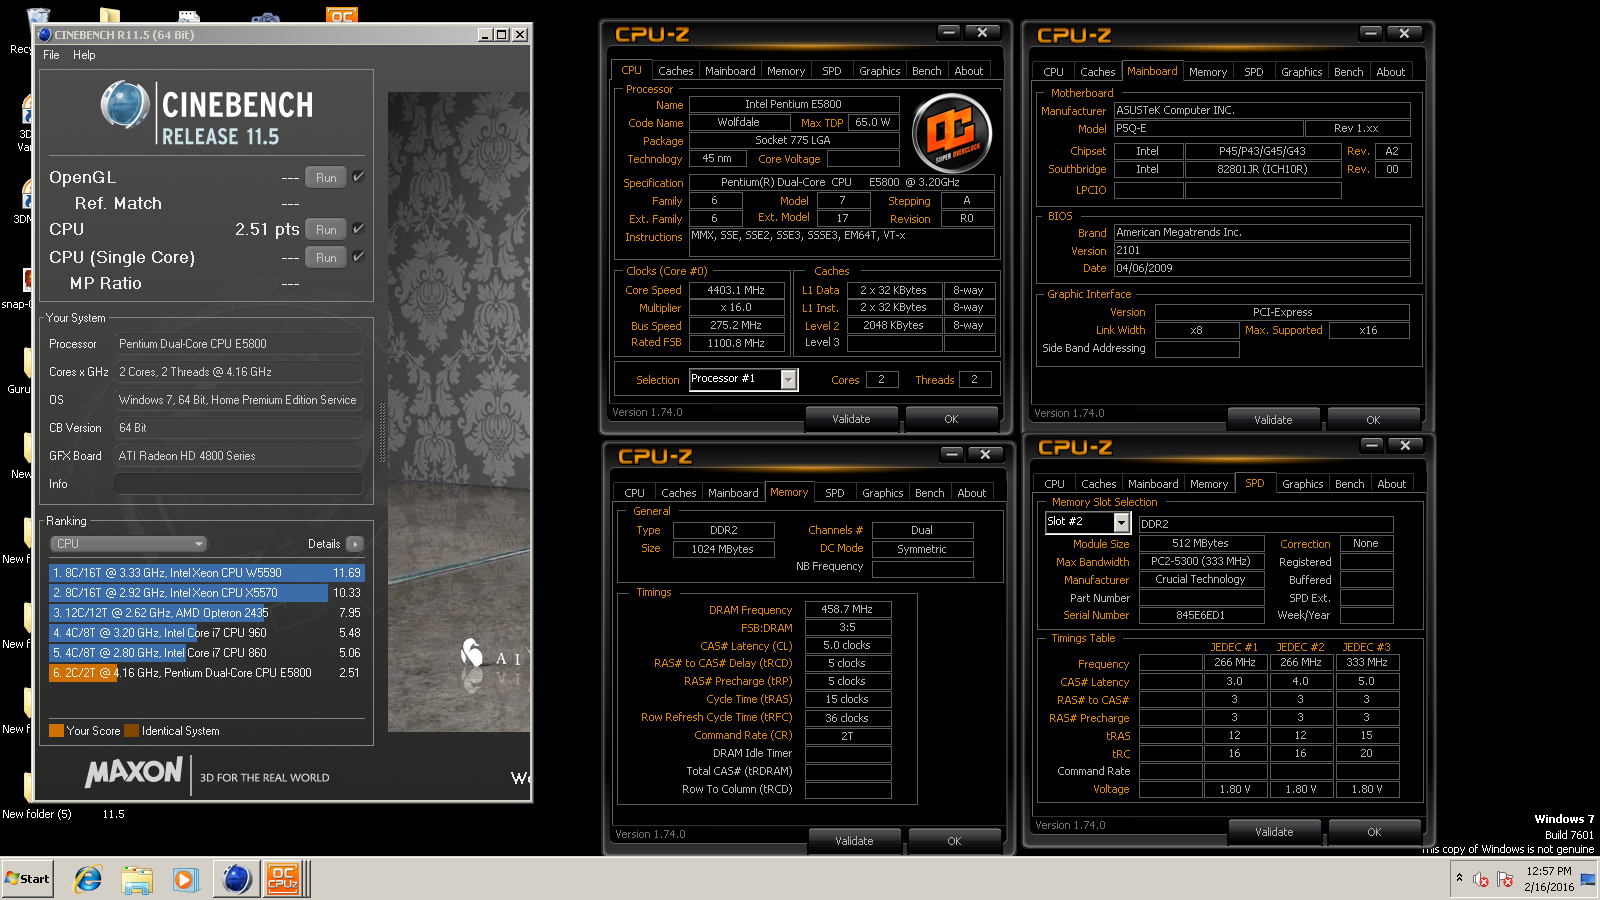Expand the Ranking Details arrow
The width and height of the screenshot is (1600, 900).
(354, 544)
